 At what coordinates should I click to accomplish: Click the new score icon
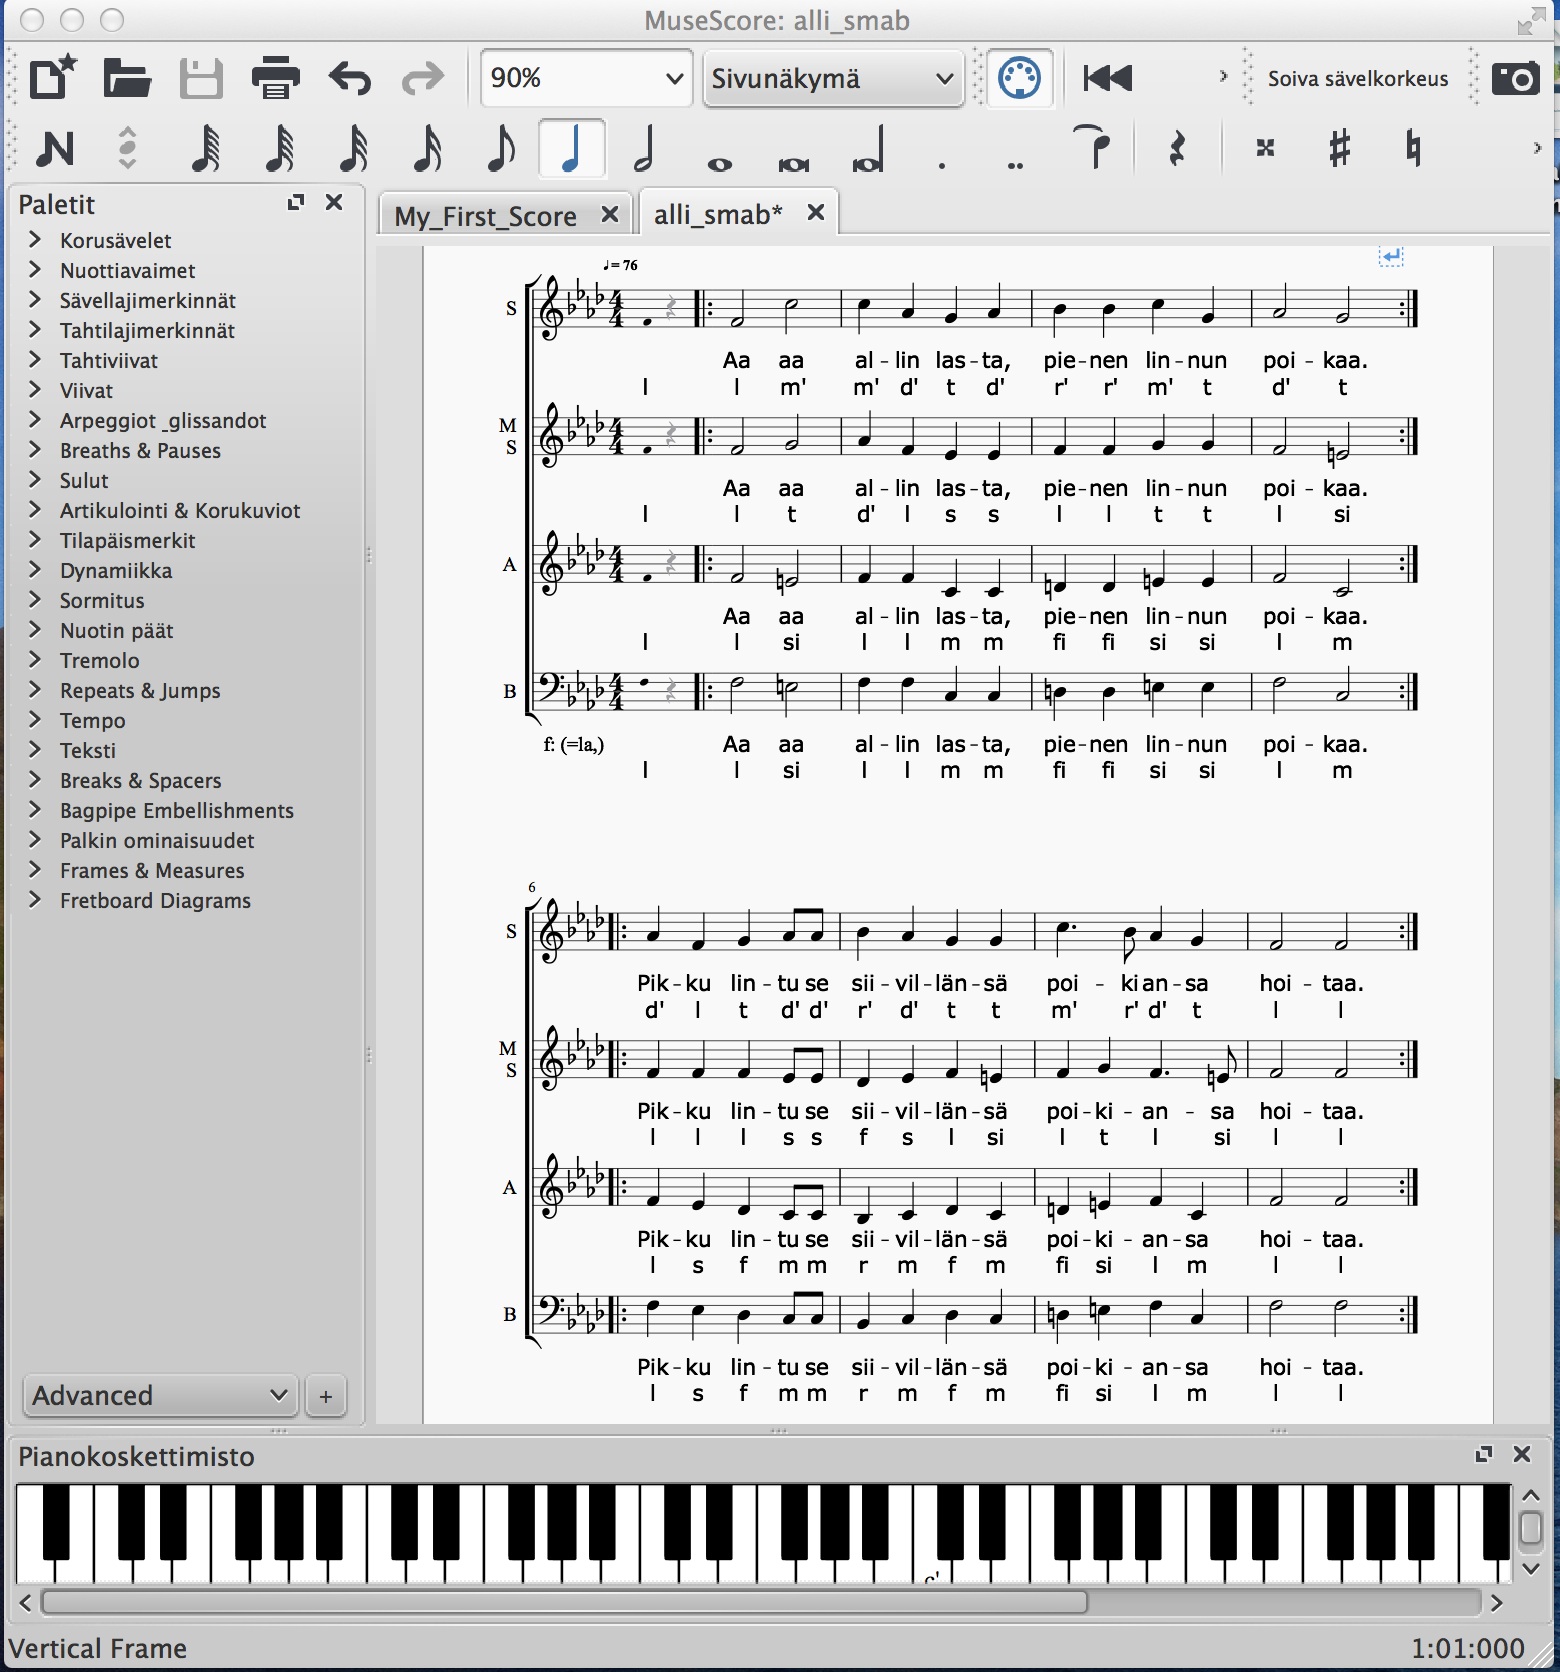[52, 78]
